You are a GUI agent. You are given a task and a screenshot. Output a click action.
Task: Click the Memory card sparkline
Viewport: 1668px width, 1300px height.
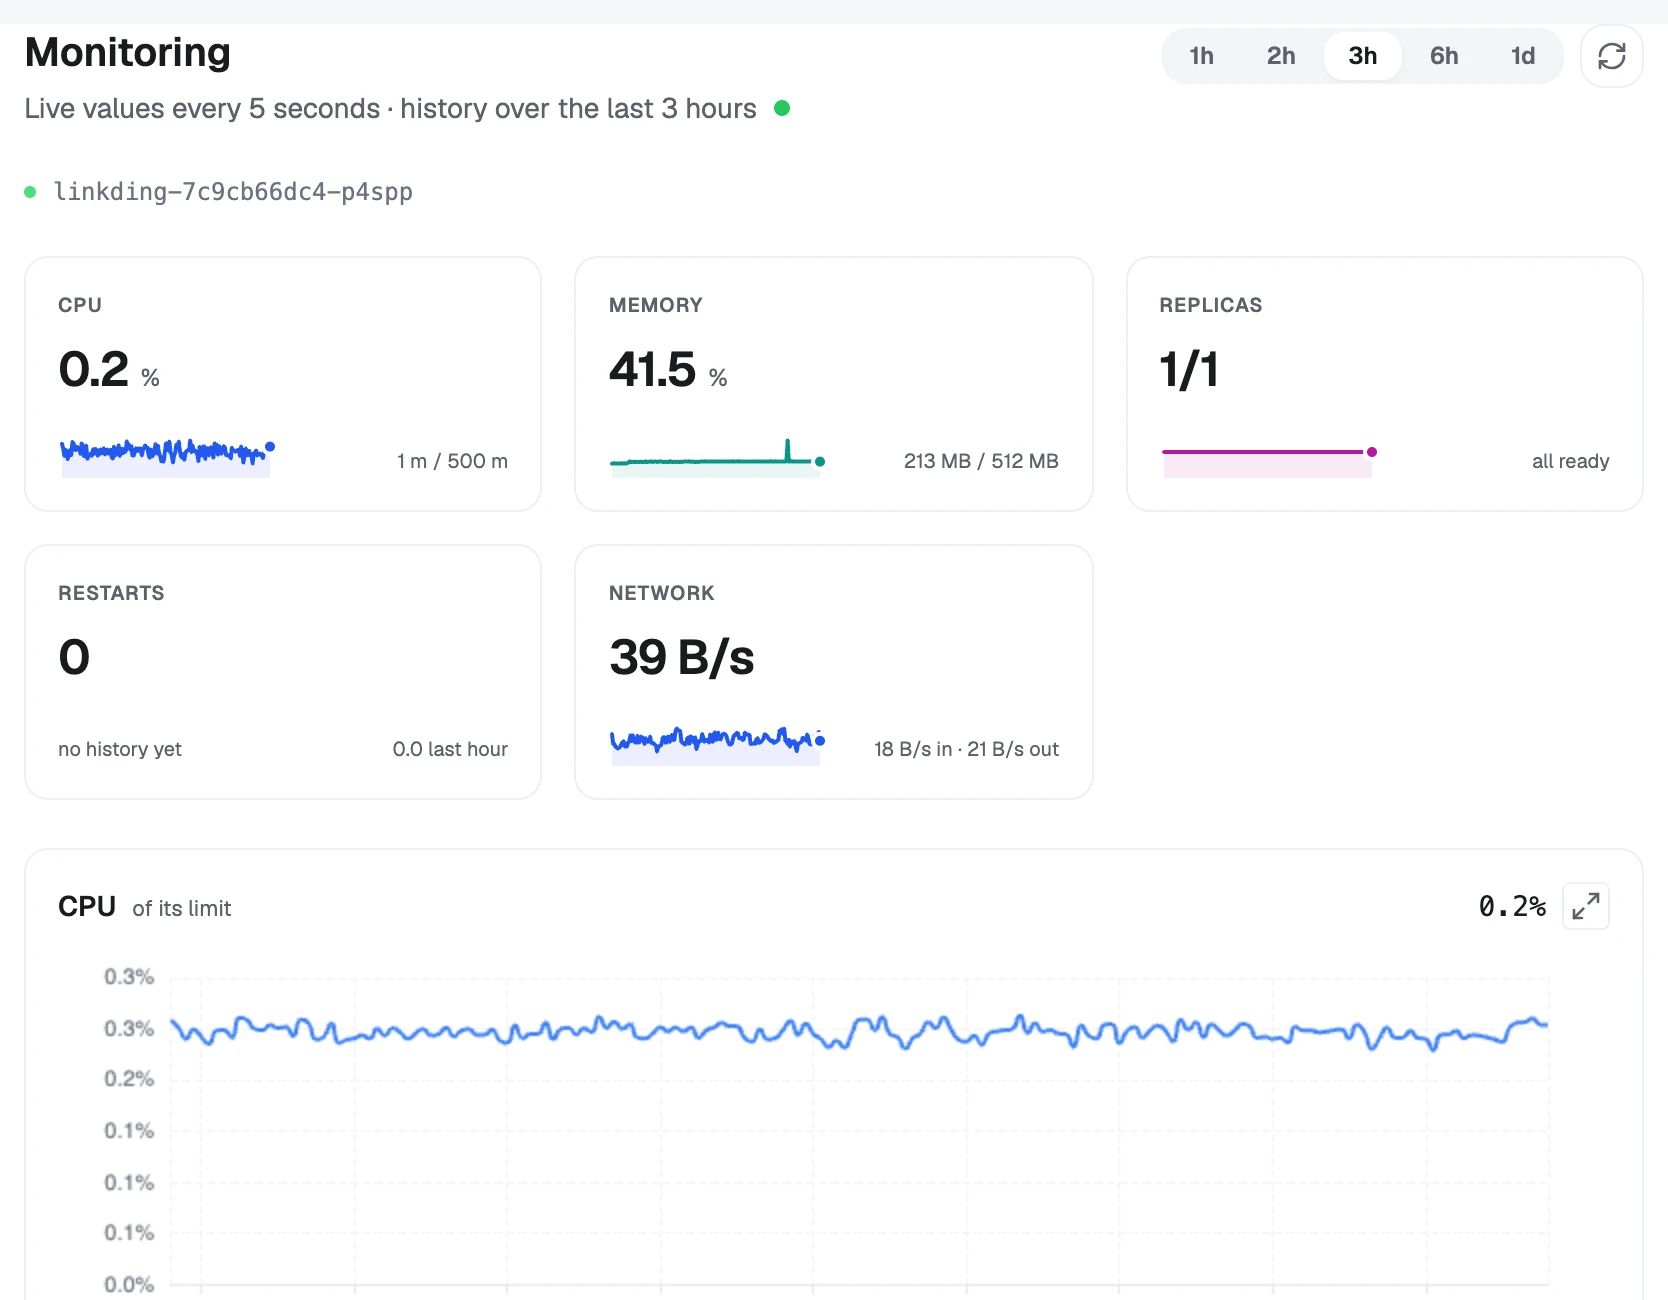[717, 457]
